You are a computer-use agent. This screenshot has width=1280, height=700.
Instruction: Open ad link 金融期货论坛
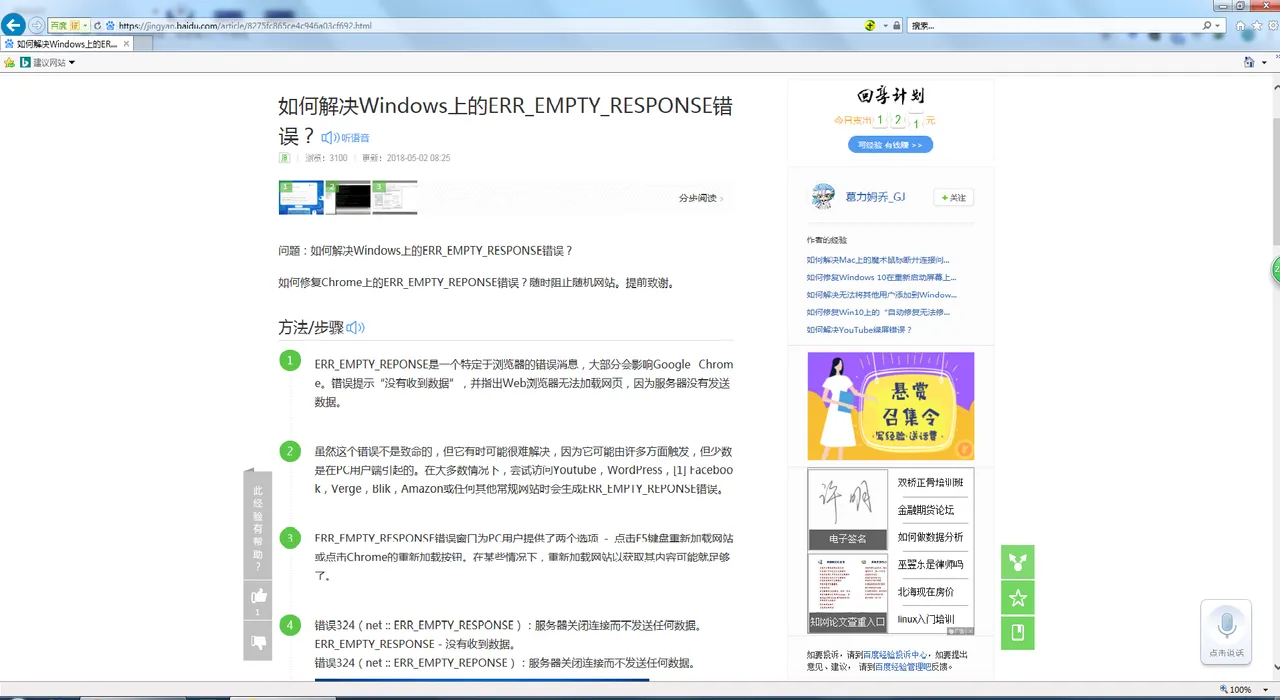tap(926, 510)
